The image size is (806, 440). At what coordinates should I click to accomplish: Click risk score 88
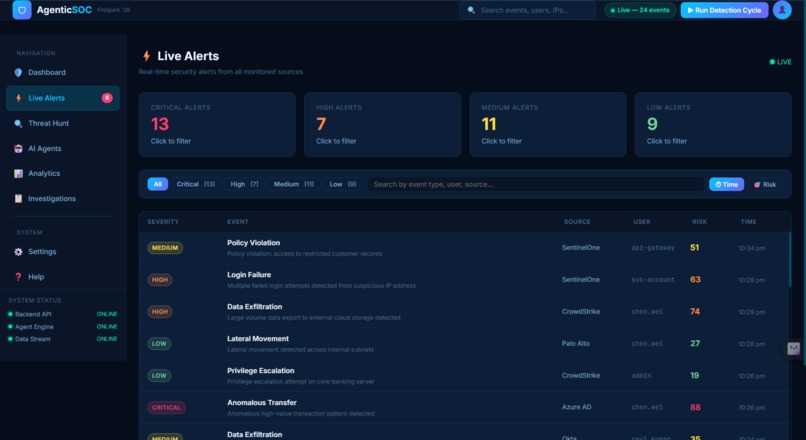pyautogui.click(x=695, y=407)
